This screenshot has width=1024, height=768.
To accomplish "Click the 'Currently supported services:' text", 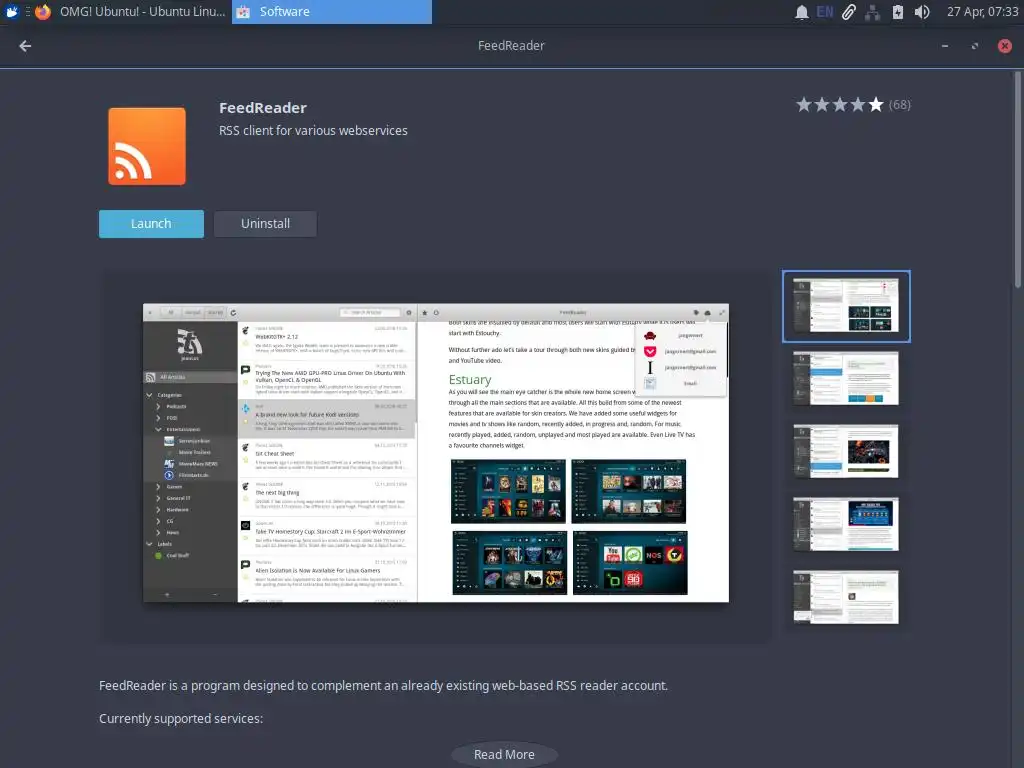I will (x=181, y=718).
